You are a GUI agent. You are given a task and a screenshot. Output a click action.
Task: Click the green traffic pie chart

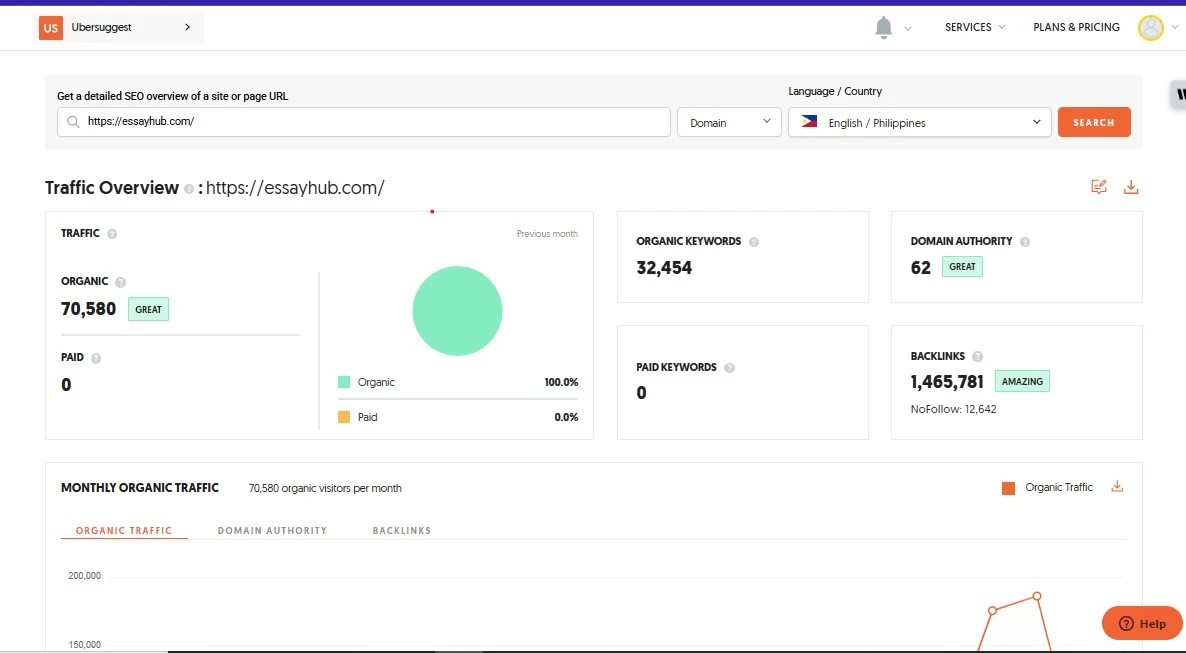pos(458,311)
